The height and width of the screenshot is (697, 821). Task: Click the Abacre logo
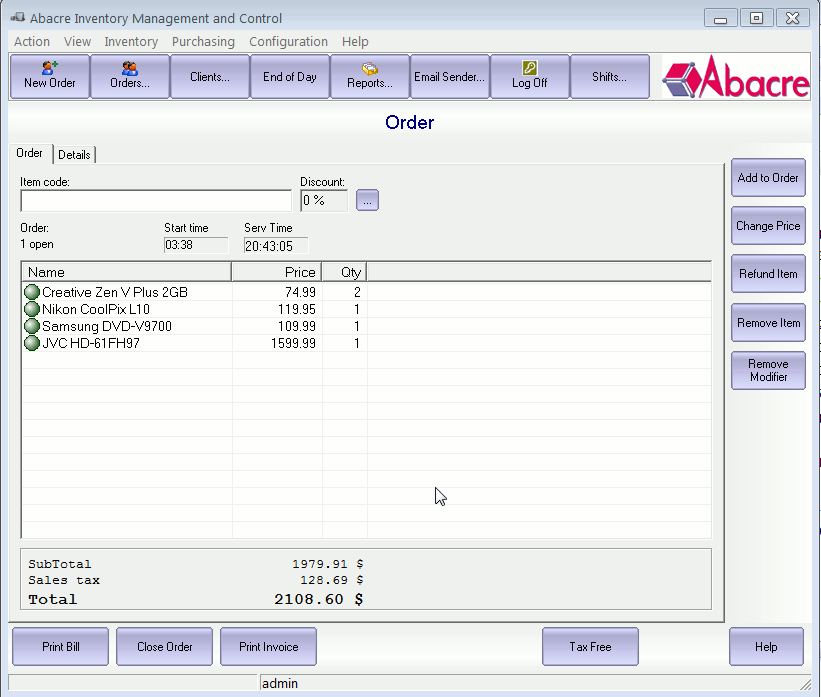[x=736, y=77]
